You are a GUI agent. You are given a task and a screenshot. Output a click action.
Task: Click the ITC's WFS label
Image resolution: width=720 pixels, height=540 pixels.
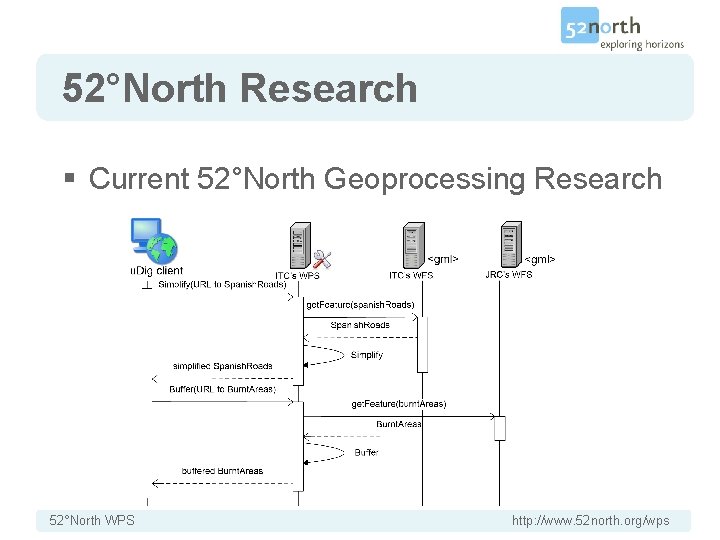[411, 275]
